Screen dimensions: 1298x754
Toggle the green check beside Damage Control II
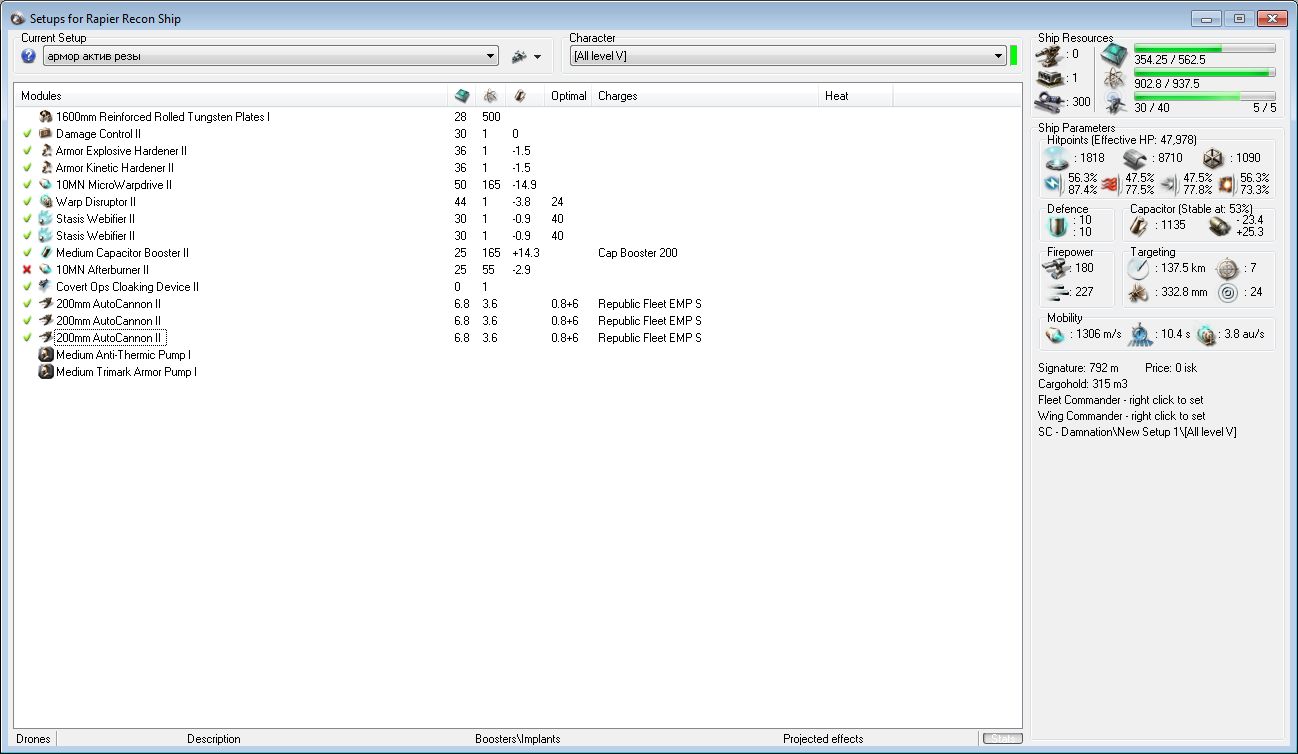(27, 134)
